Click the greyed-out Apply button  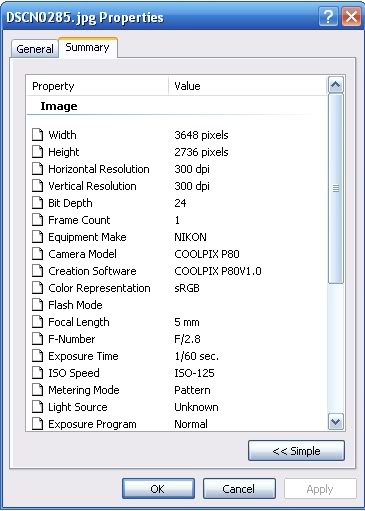[320, 489]
